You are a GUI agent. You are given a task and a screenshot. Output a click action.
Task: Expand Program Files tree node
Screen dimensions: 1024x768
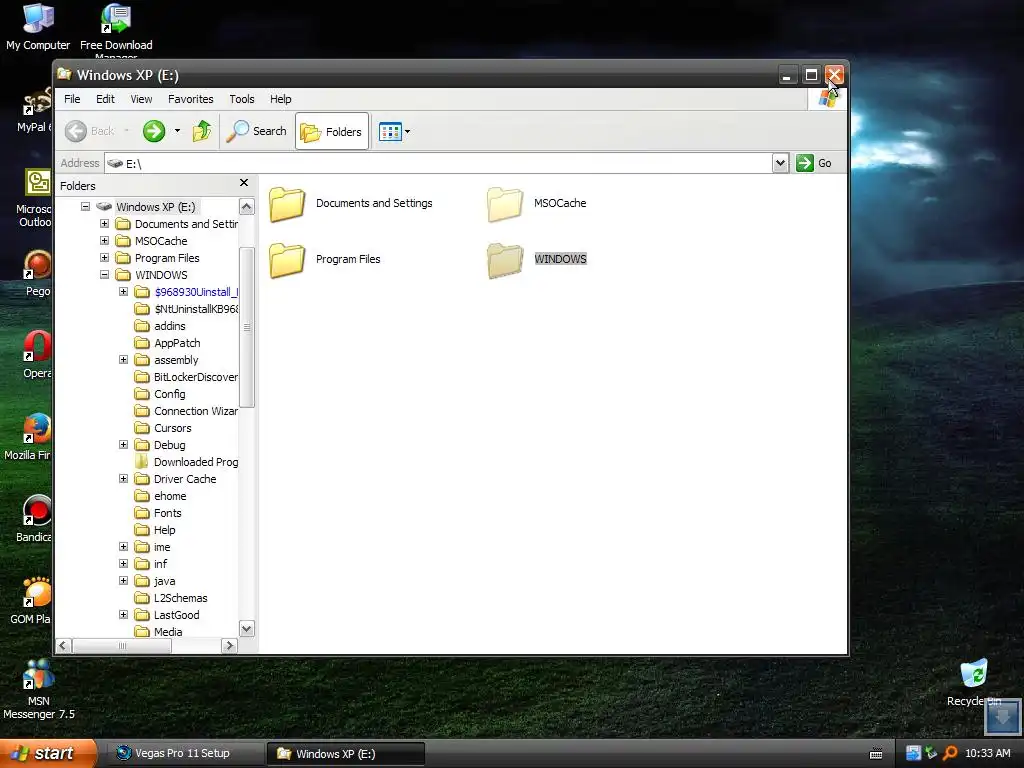click(104, 257)
